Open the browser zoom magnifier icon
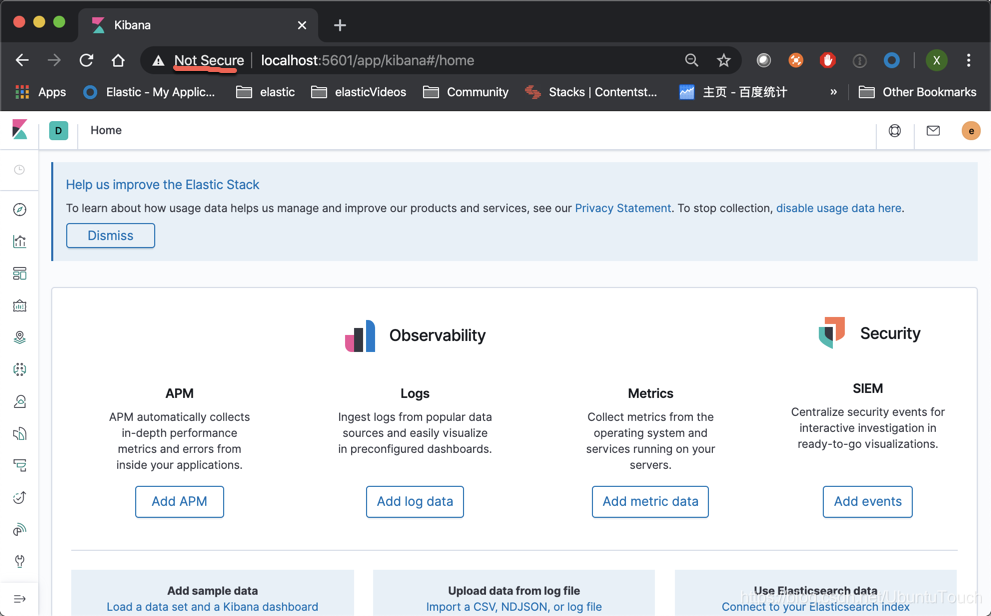This screenshot has width=991, height=616. (691, 61)
